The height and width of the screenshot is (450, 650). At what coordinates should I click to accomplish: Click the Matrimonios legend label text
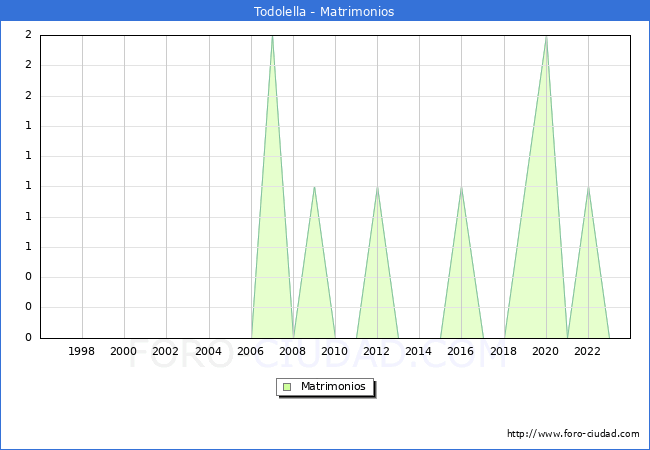(334, 386)
